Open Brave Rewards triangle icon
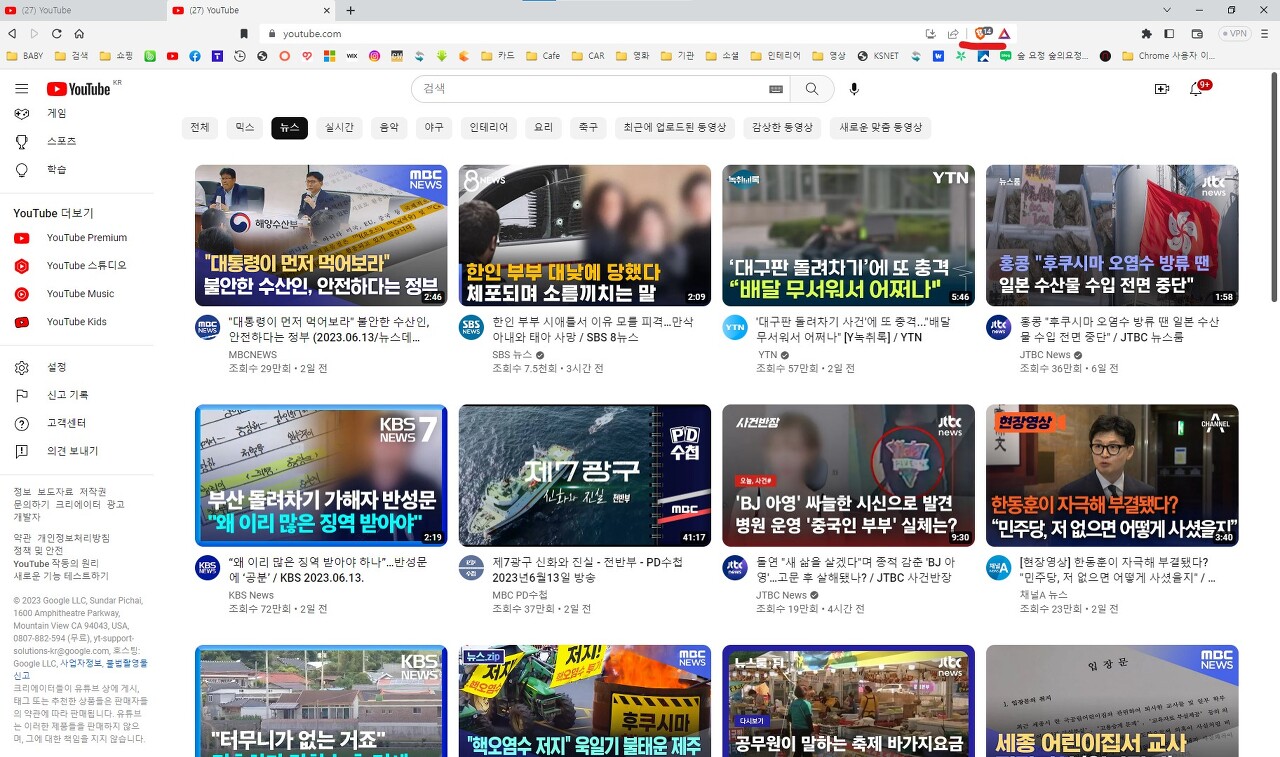 click(x=1004, y=33)
